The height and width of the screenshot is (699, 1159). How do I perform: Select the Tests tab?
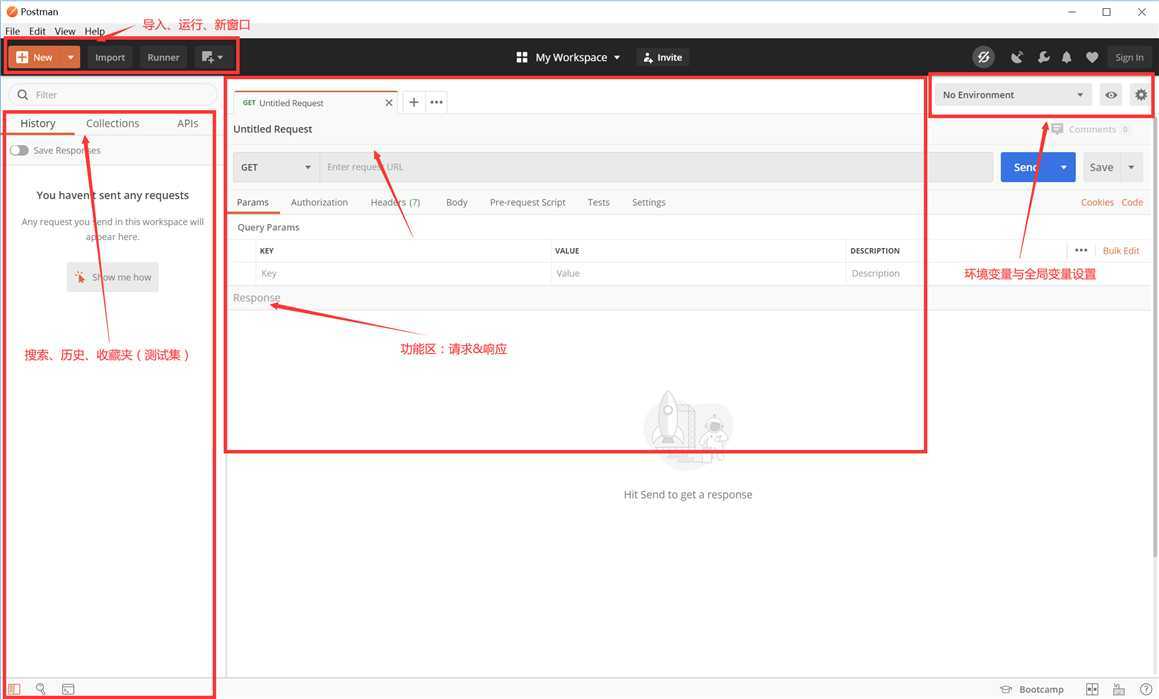pos(599,202)
